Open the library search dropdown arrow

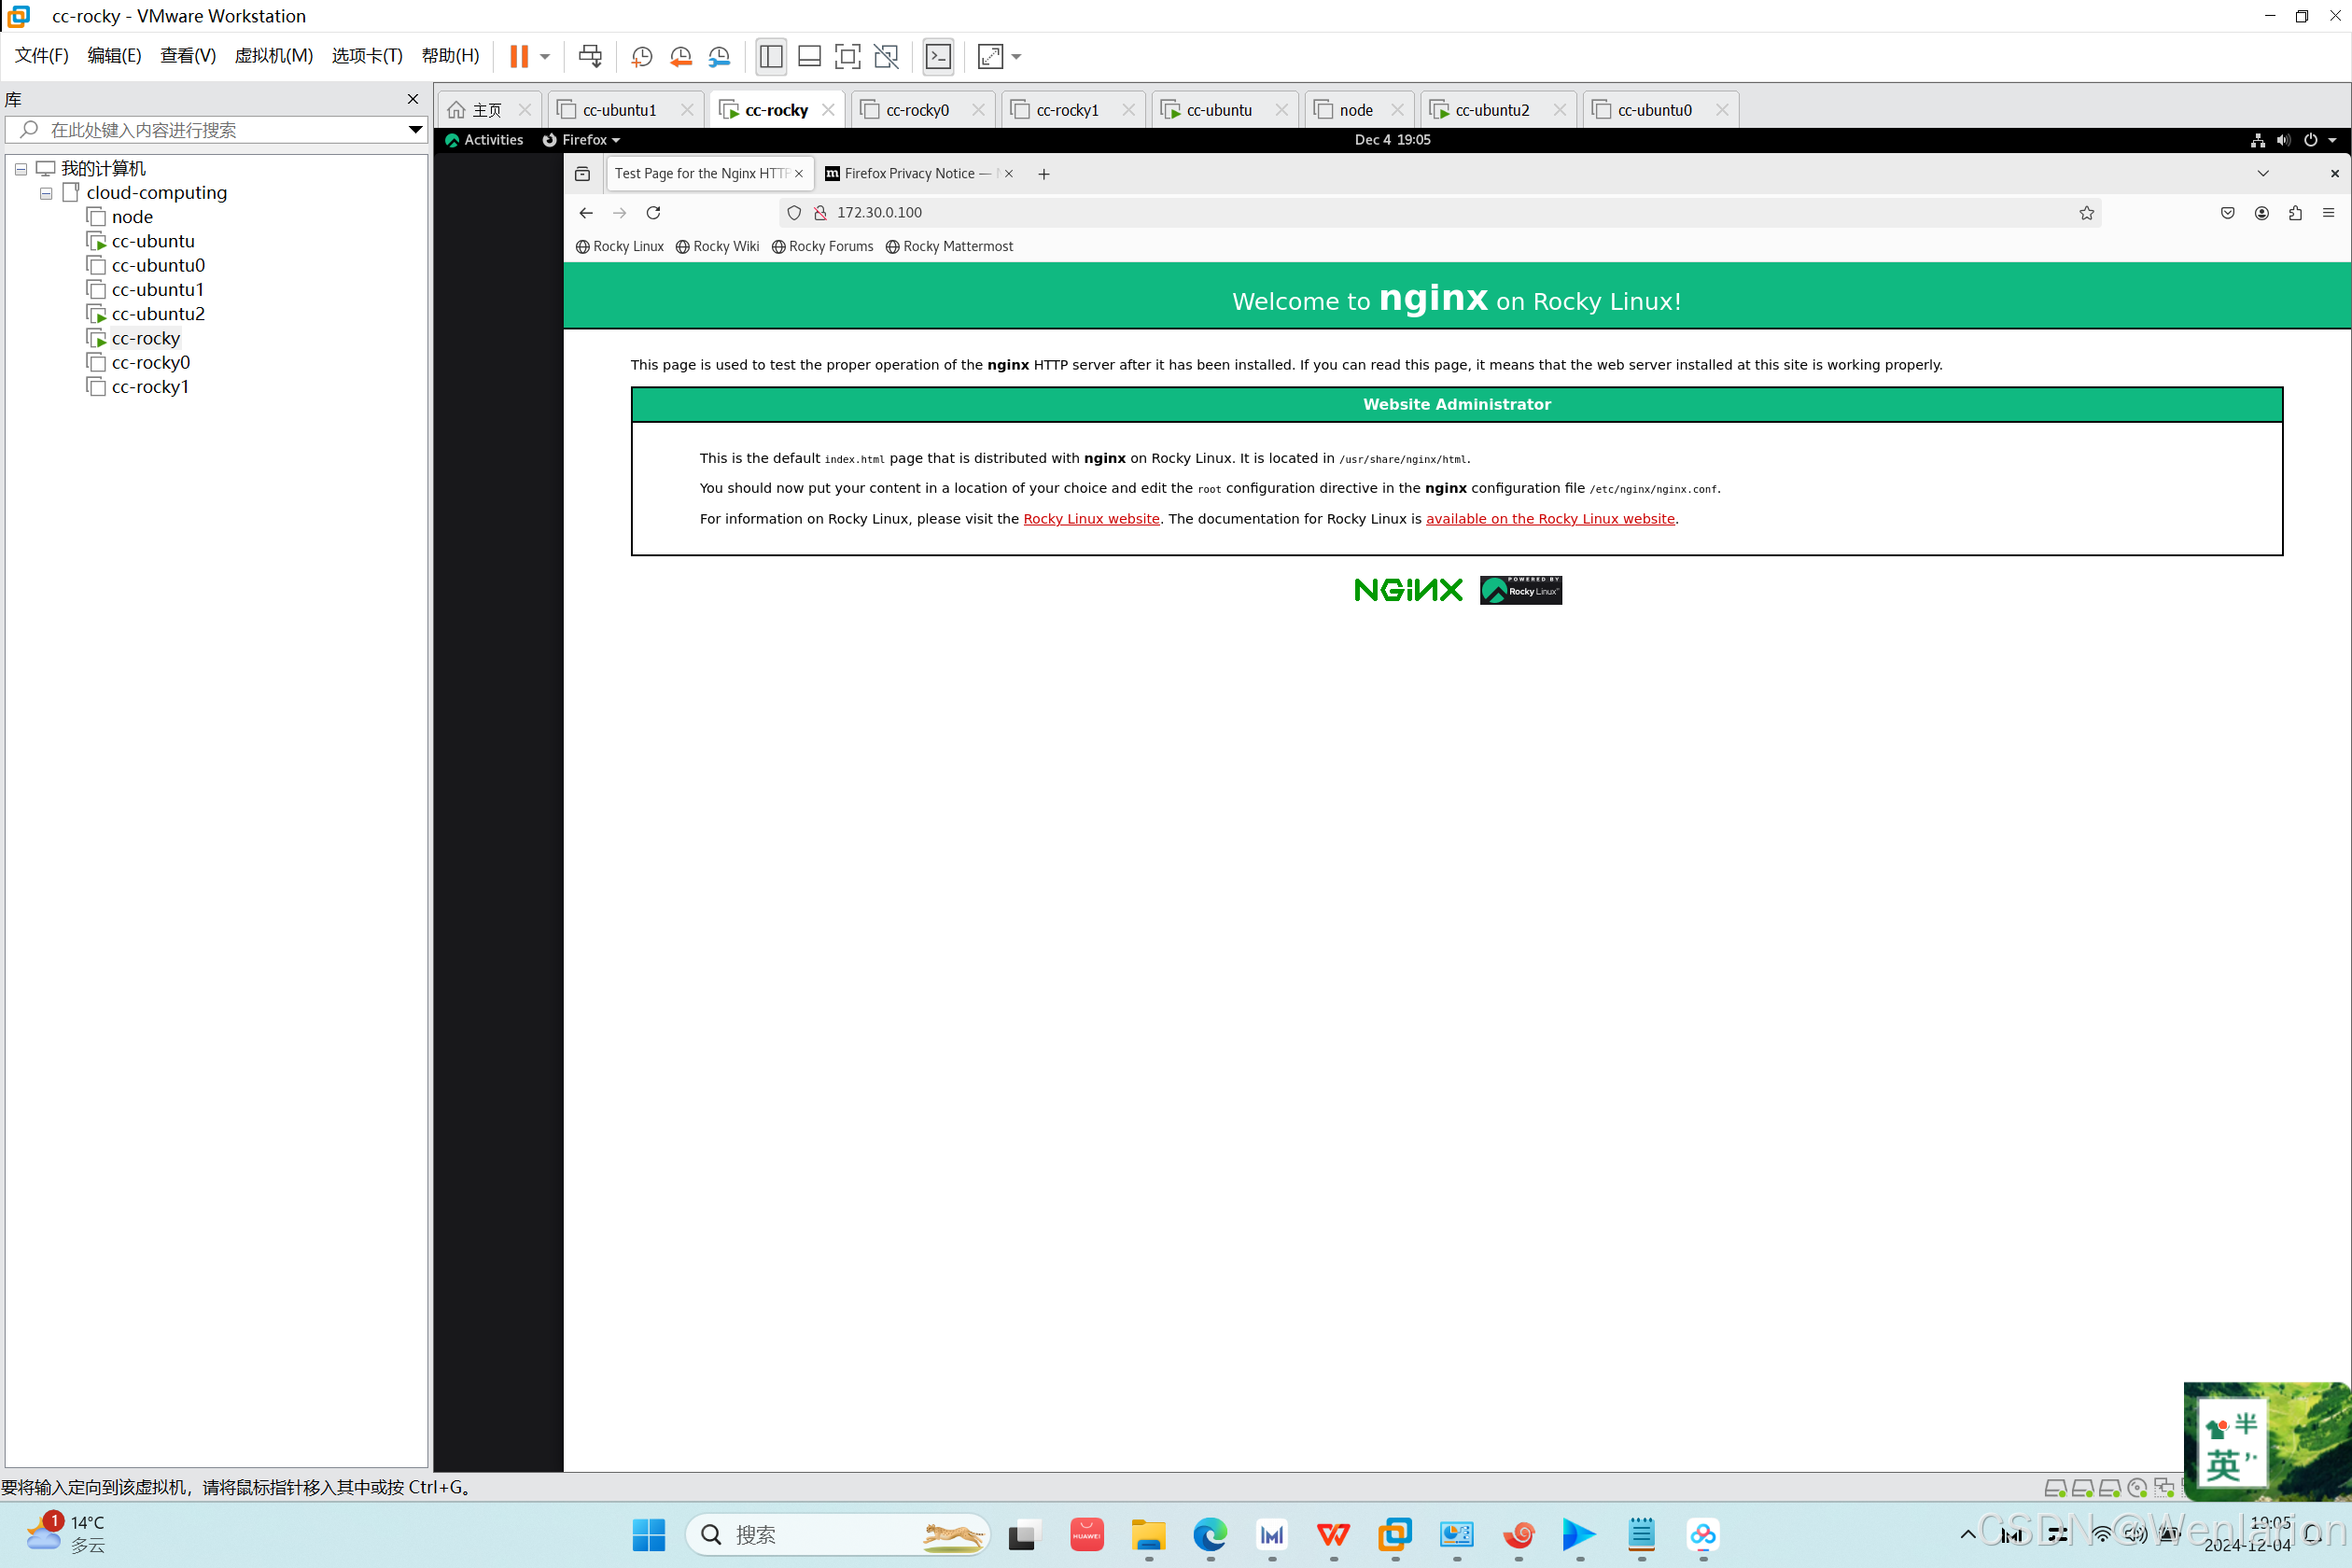click(x=415, y=130)
